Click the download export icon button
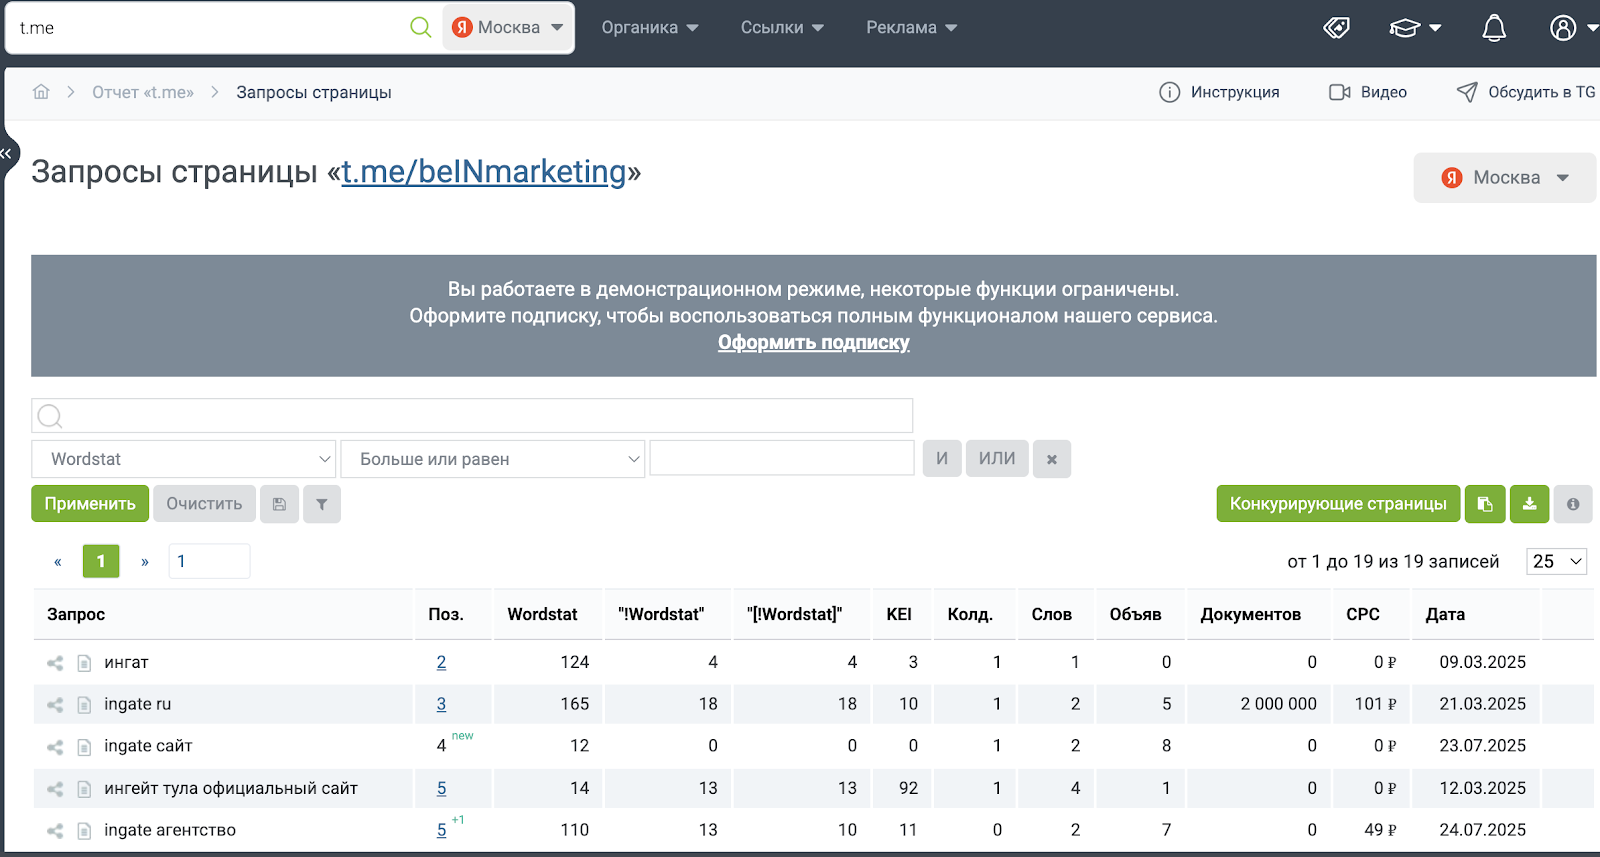Viewport: 1600px width, 857px height. click(x=1530, y=504)
